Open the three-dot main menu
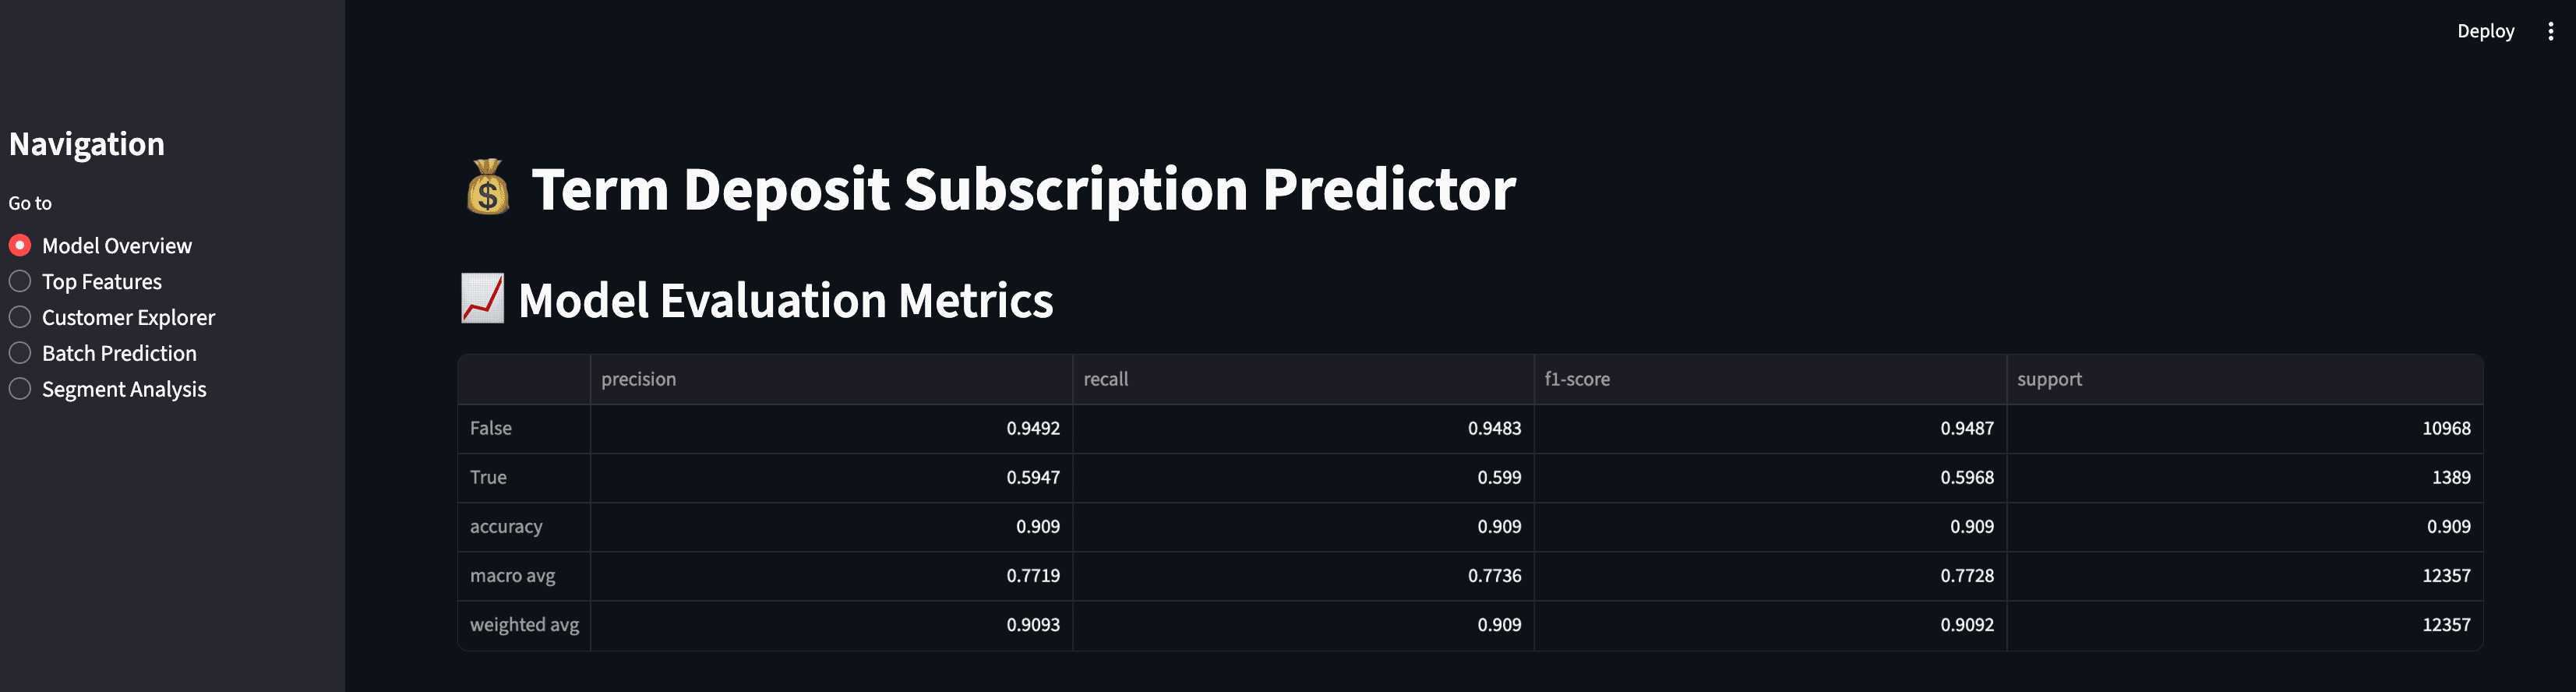Screen dimensions: 2576x692 [2550, 31]
